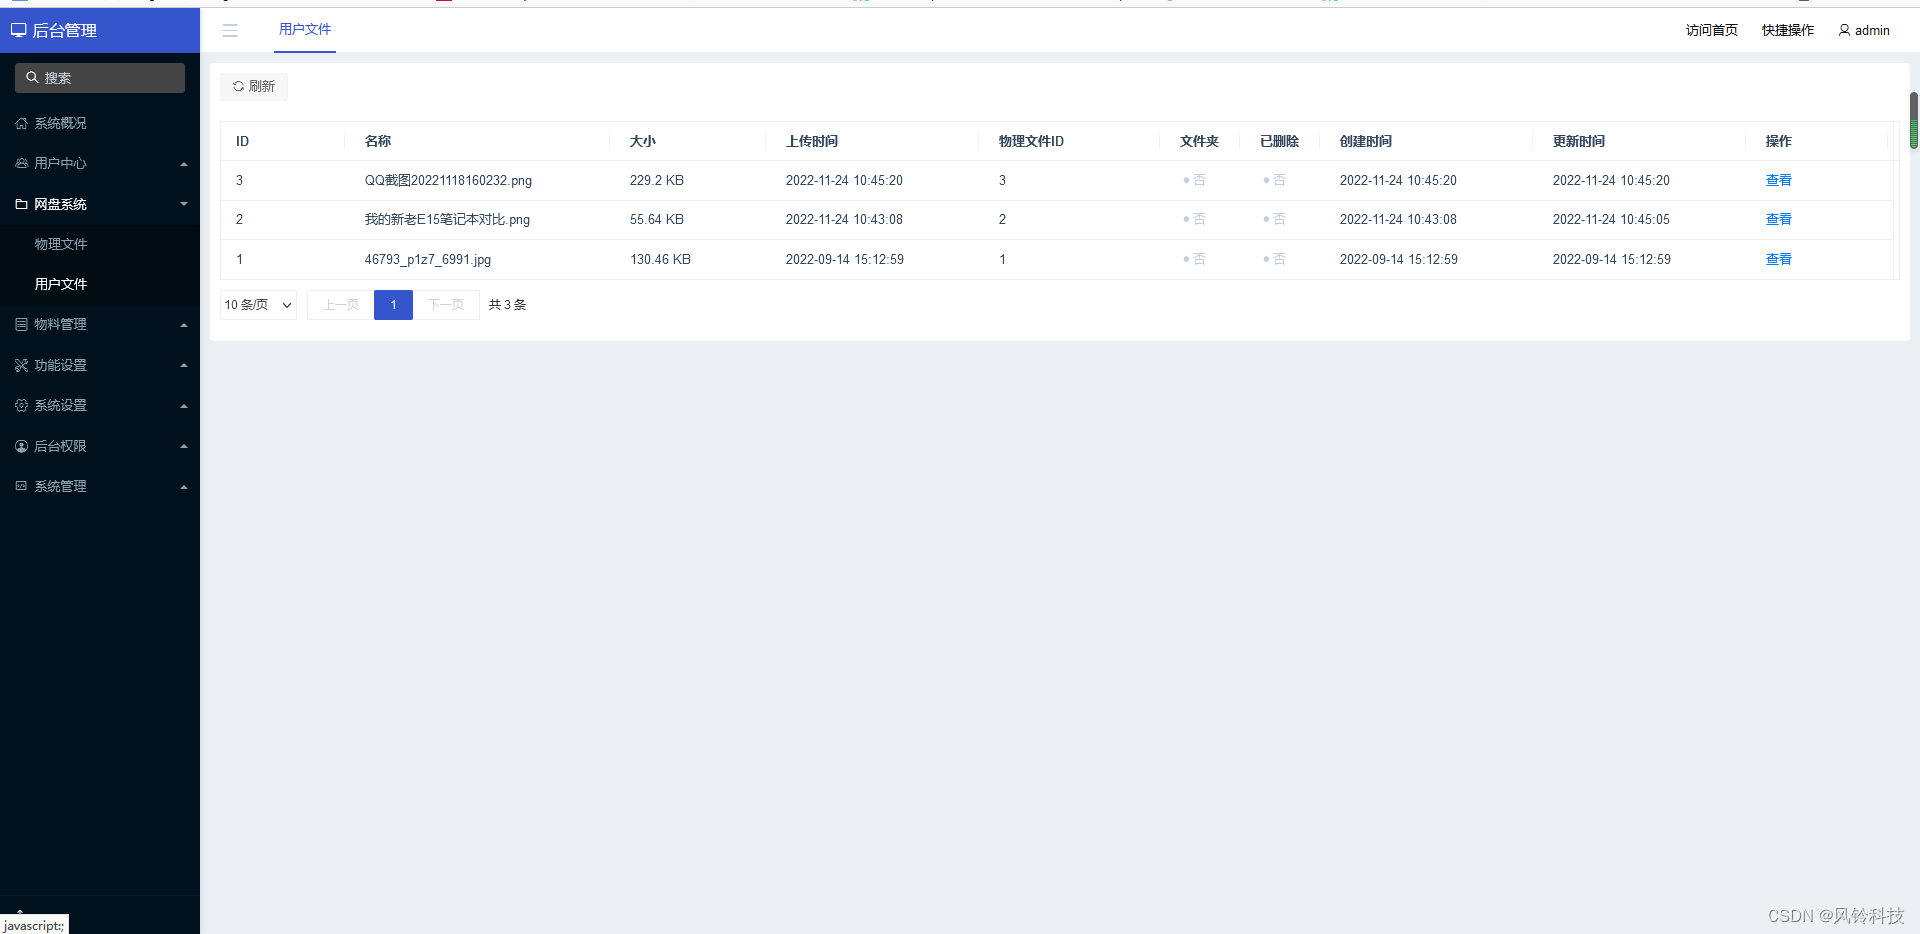Expand the 功能设置 arrow
The height and width of the screenshot is (934, 1920).
(184, 365)
